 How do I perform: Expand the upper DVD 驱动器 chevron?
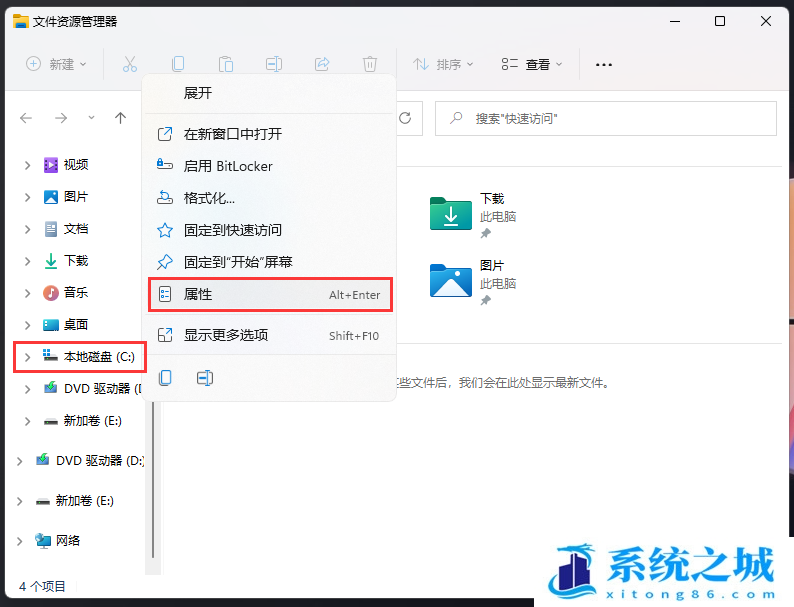click(27, 389)
